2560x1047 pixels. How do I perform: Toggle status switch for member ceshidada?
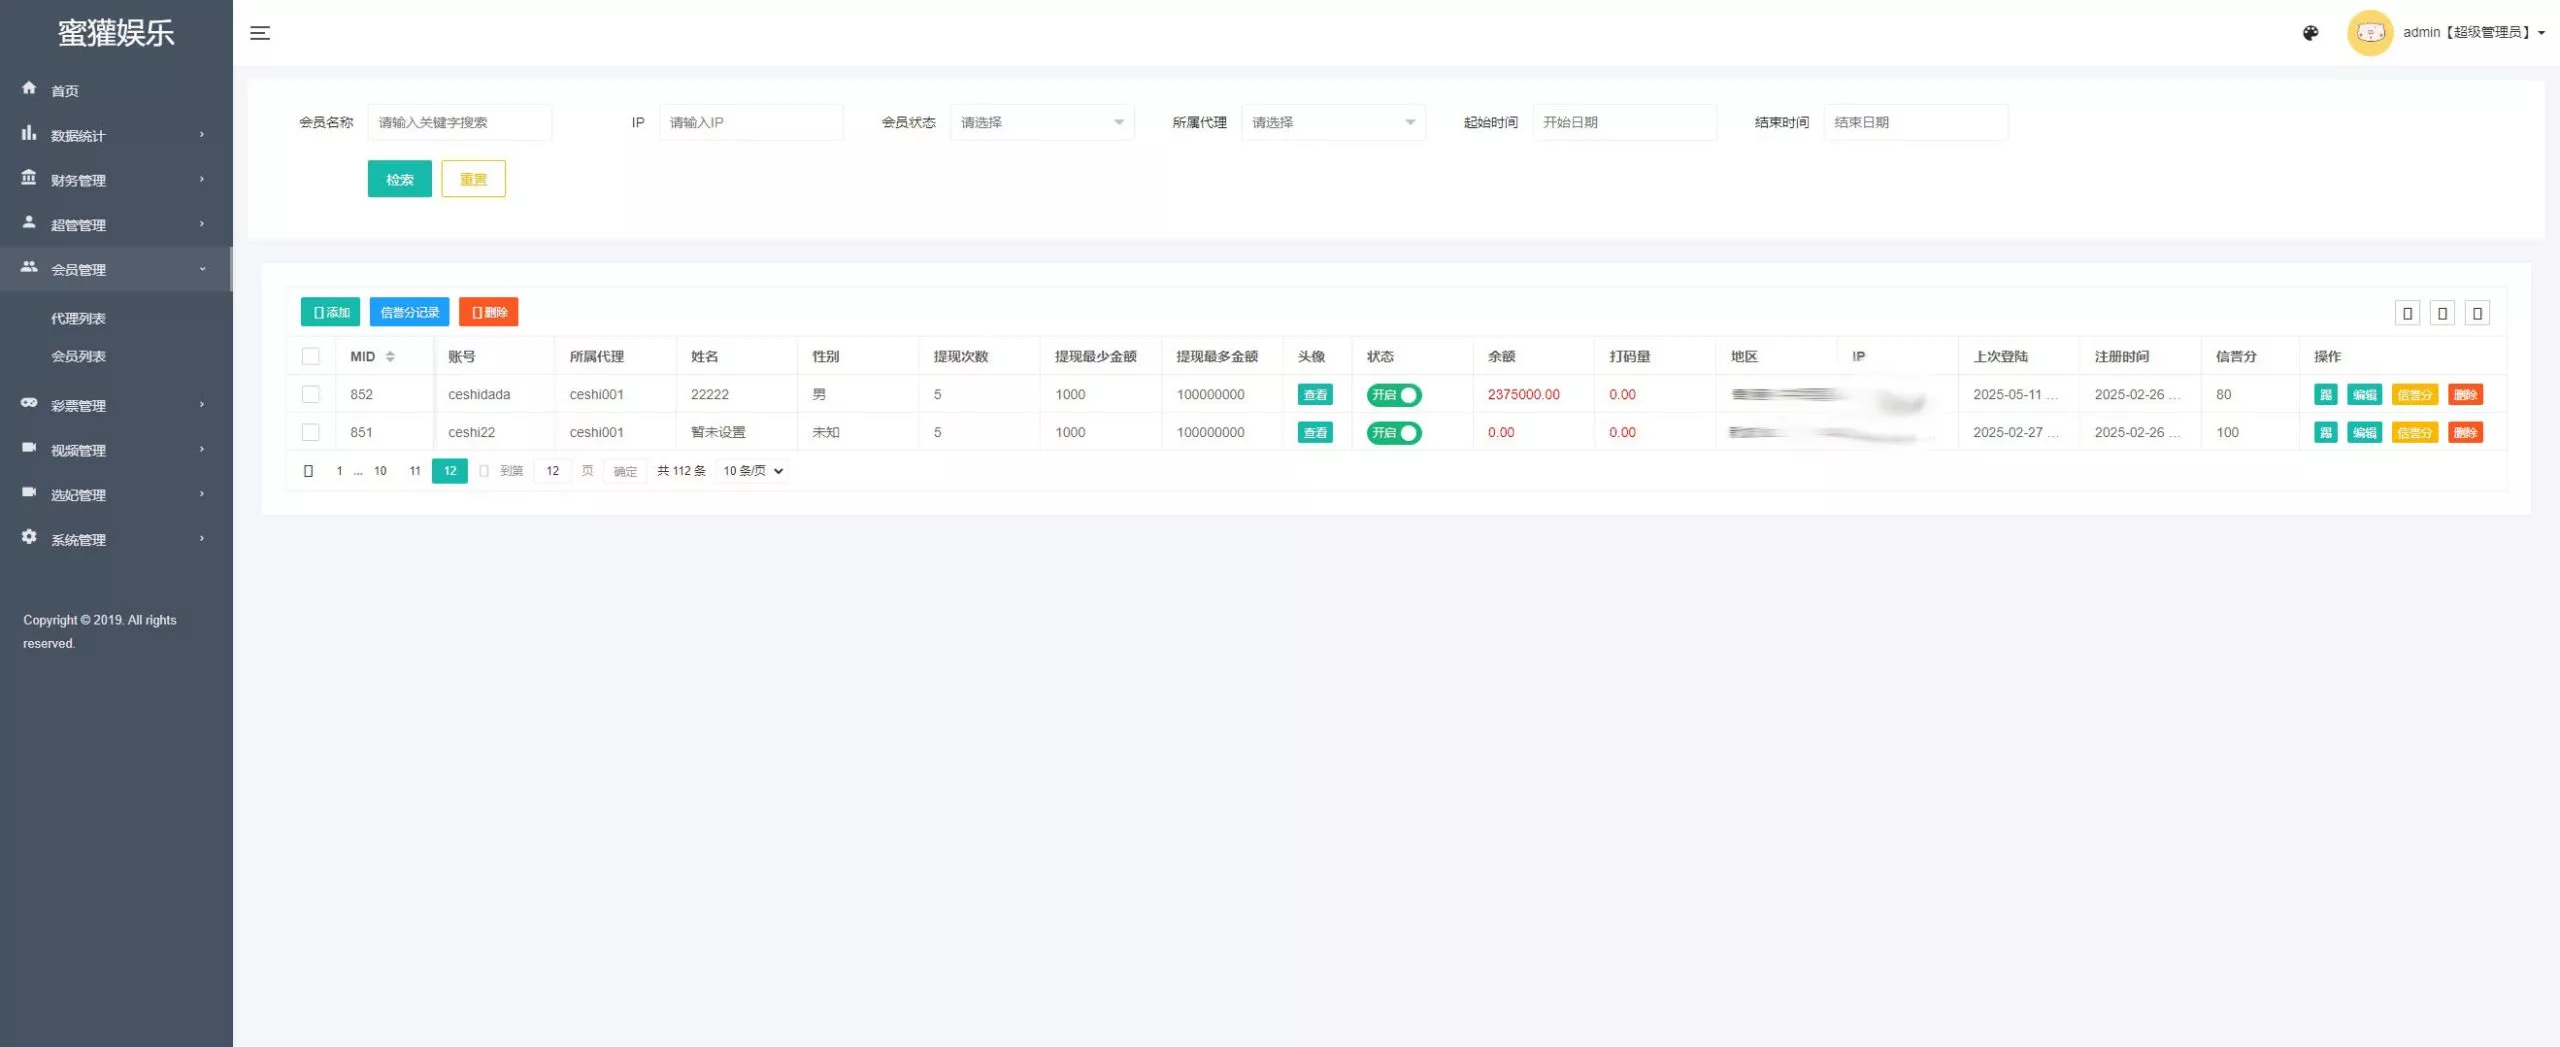tap(1393, 395)
